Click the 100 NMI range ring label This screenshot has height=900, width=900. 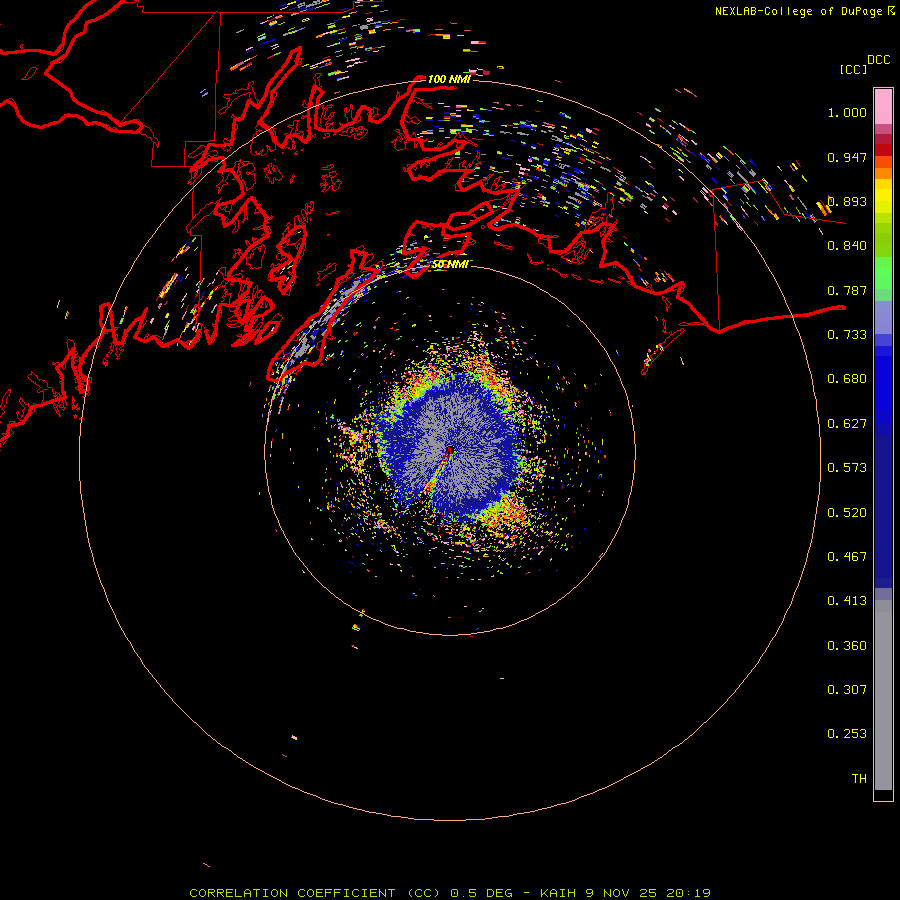449,79
